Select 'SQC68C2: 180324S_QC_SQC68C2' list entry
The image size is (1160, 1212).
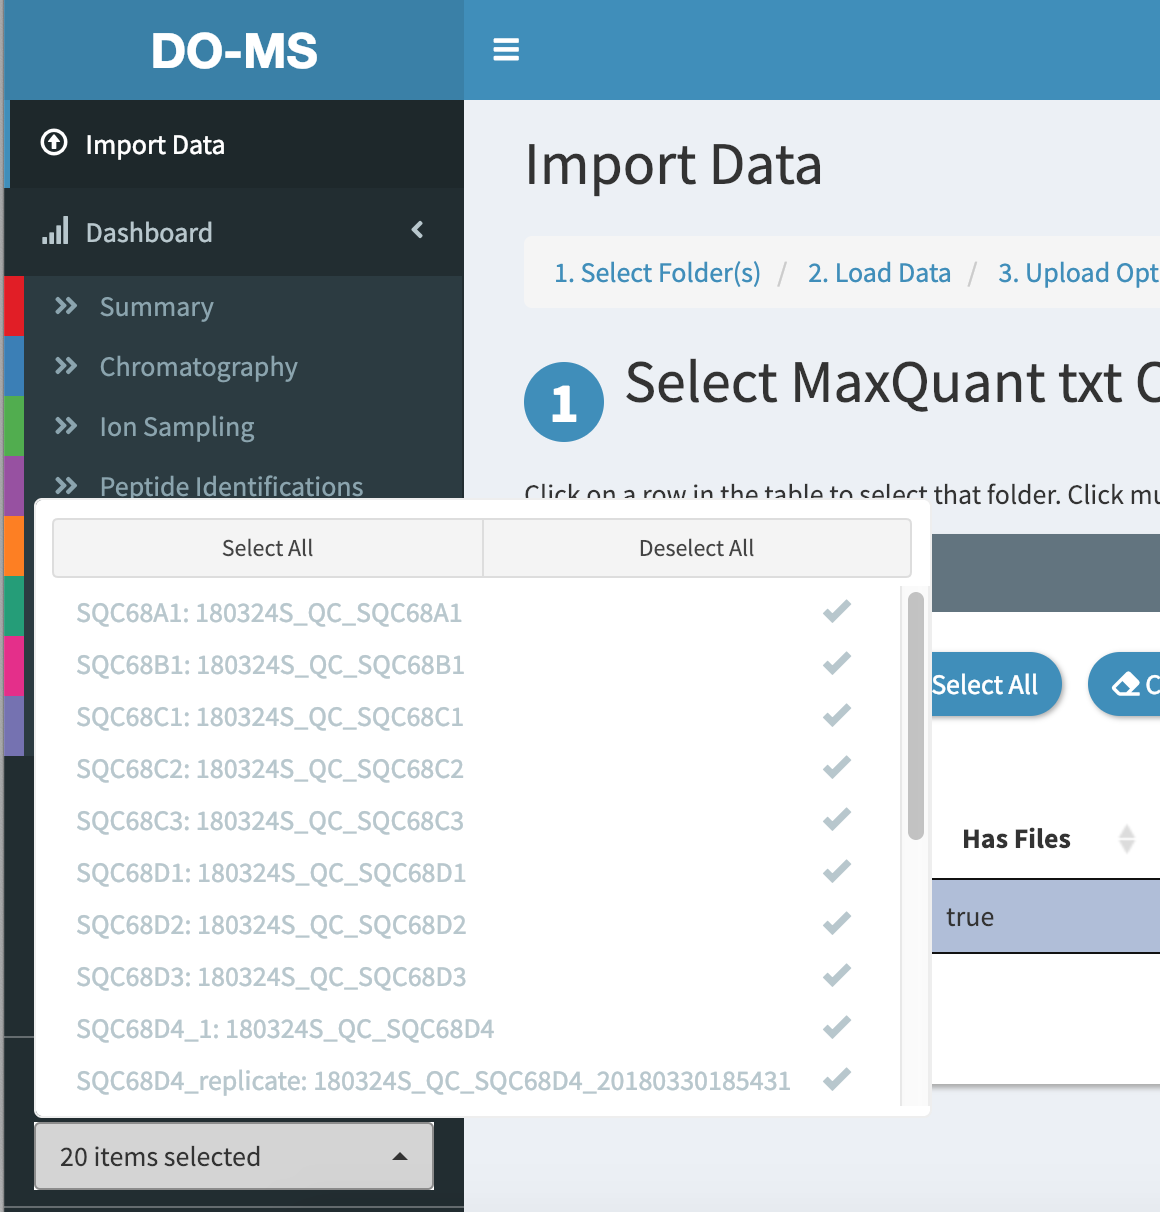coord(270,768)
